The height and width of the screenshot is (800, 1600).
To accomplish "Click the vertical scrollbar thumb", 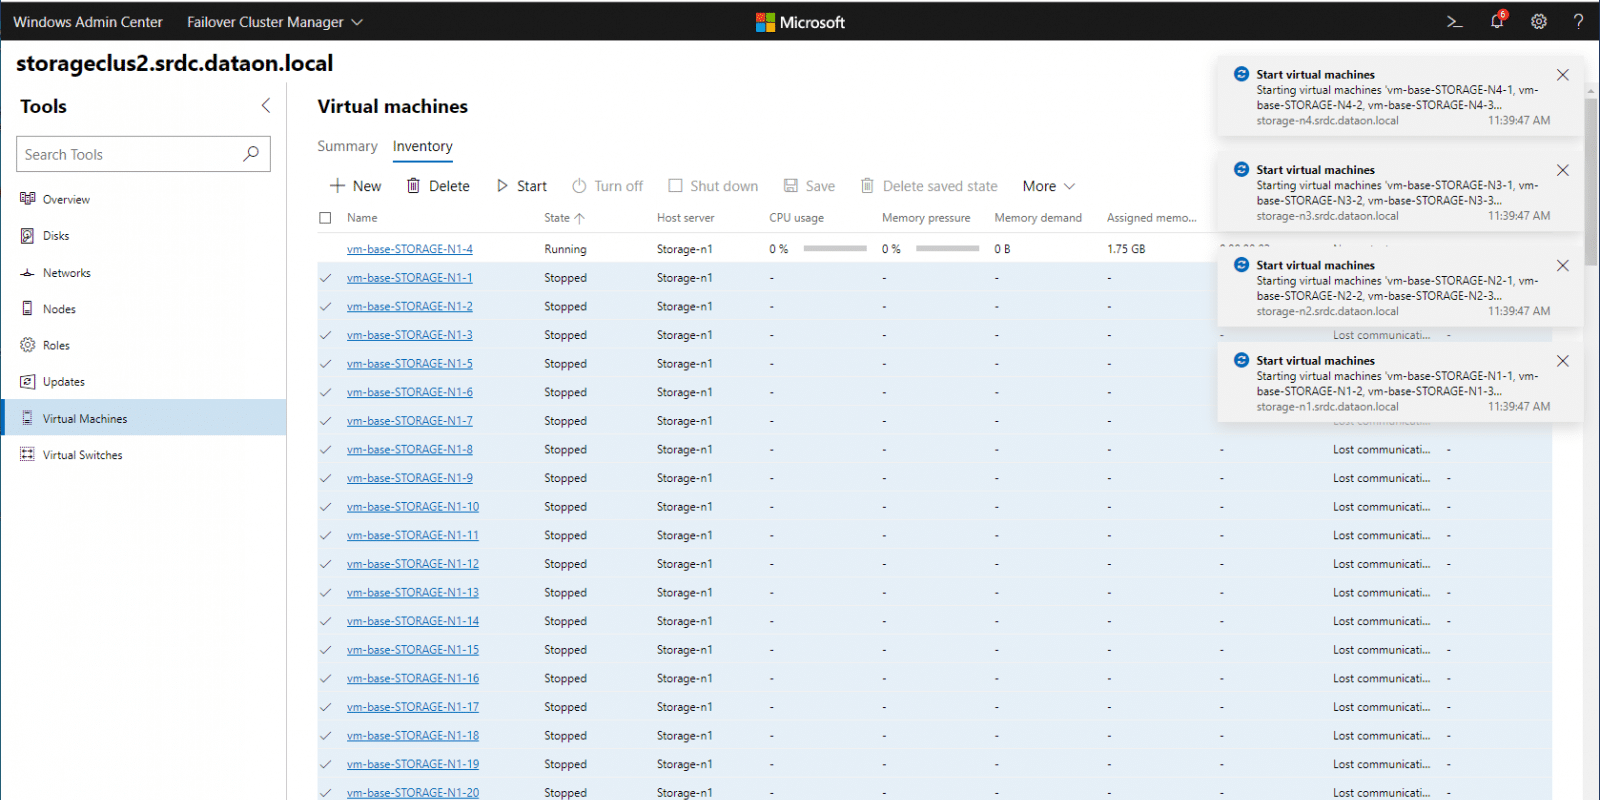I will point(1591,180).
